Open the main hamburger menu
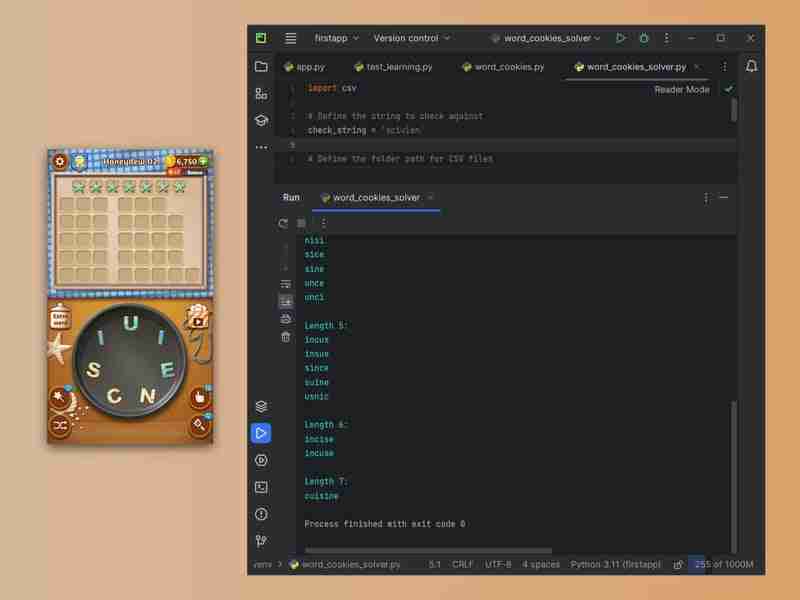This screenshot has height=600, width=800. [x=290, y=38]
